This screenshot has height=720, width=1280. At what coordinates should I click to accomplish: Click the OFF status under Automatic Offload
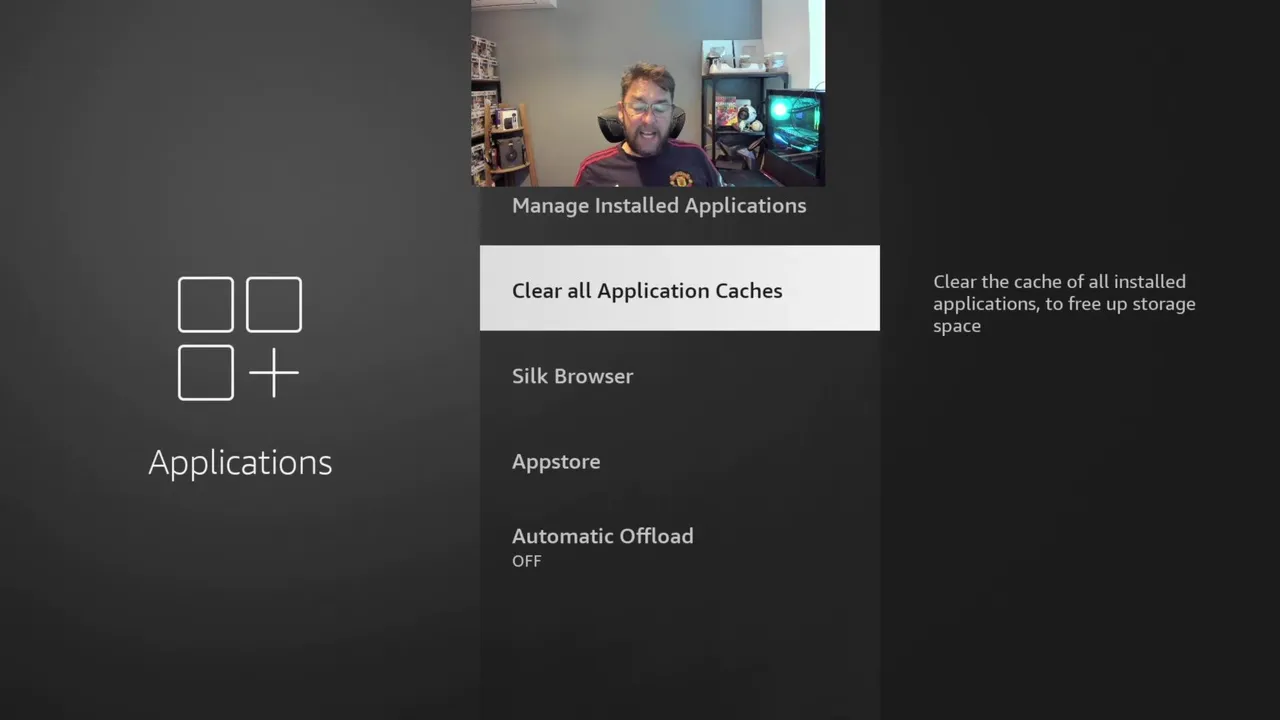pos(526,561)
